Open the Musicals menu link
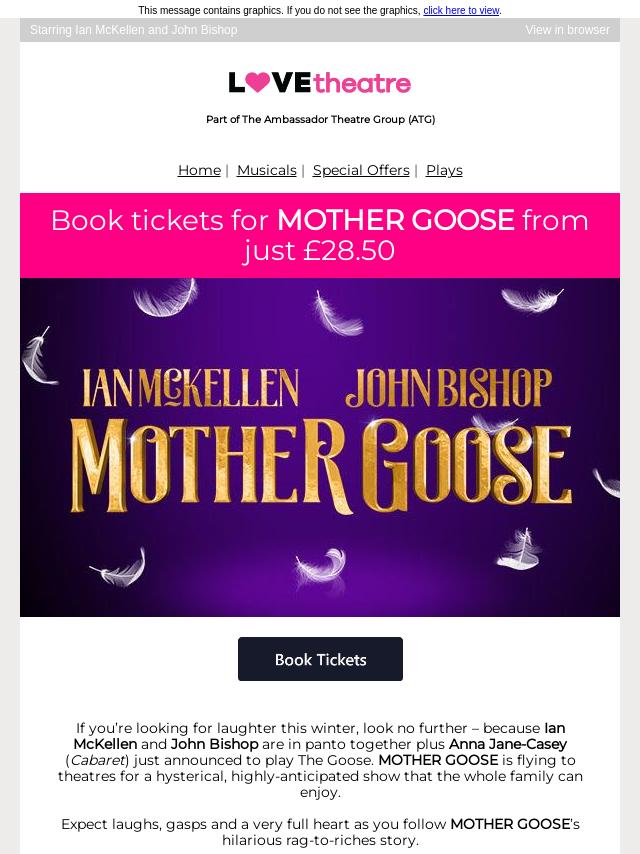 point(267,170)
